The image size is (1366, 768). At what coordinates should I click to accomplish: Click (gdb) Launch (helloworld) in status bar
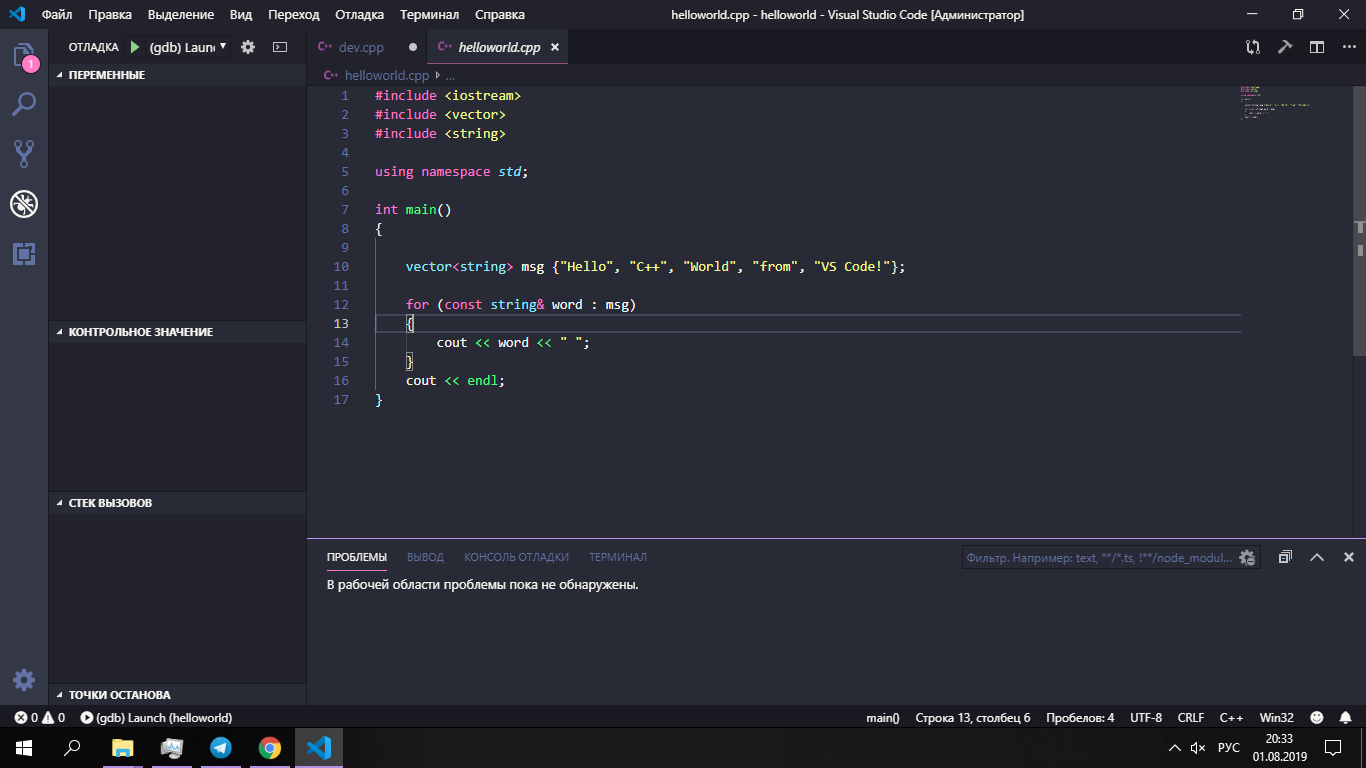click(x=156, y=718)
